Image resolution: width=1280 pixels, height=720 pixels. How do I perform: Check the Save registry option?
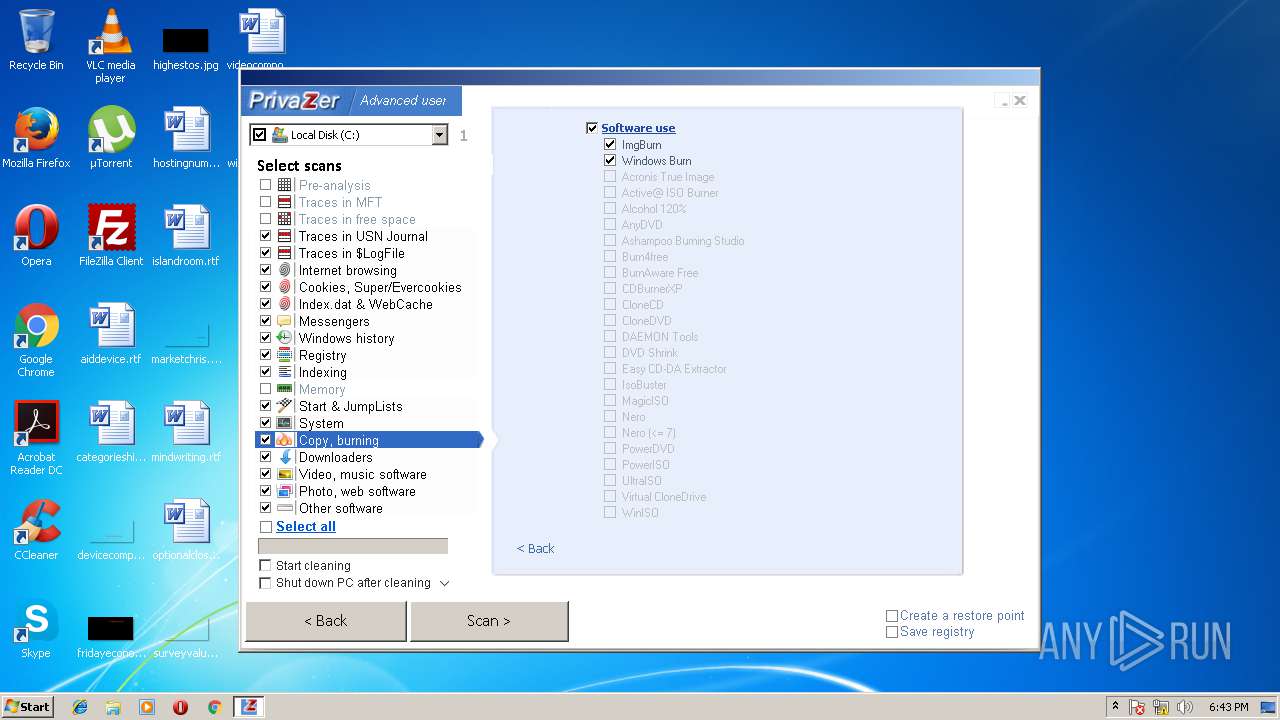pyautogui.click(x=892, y=632)
